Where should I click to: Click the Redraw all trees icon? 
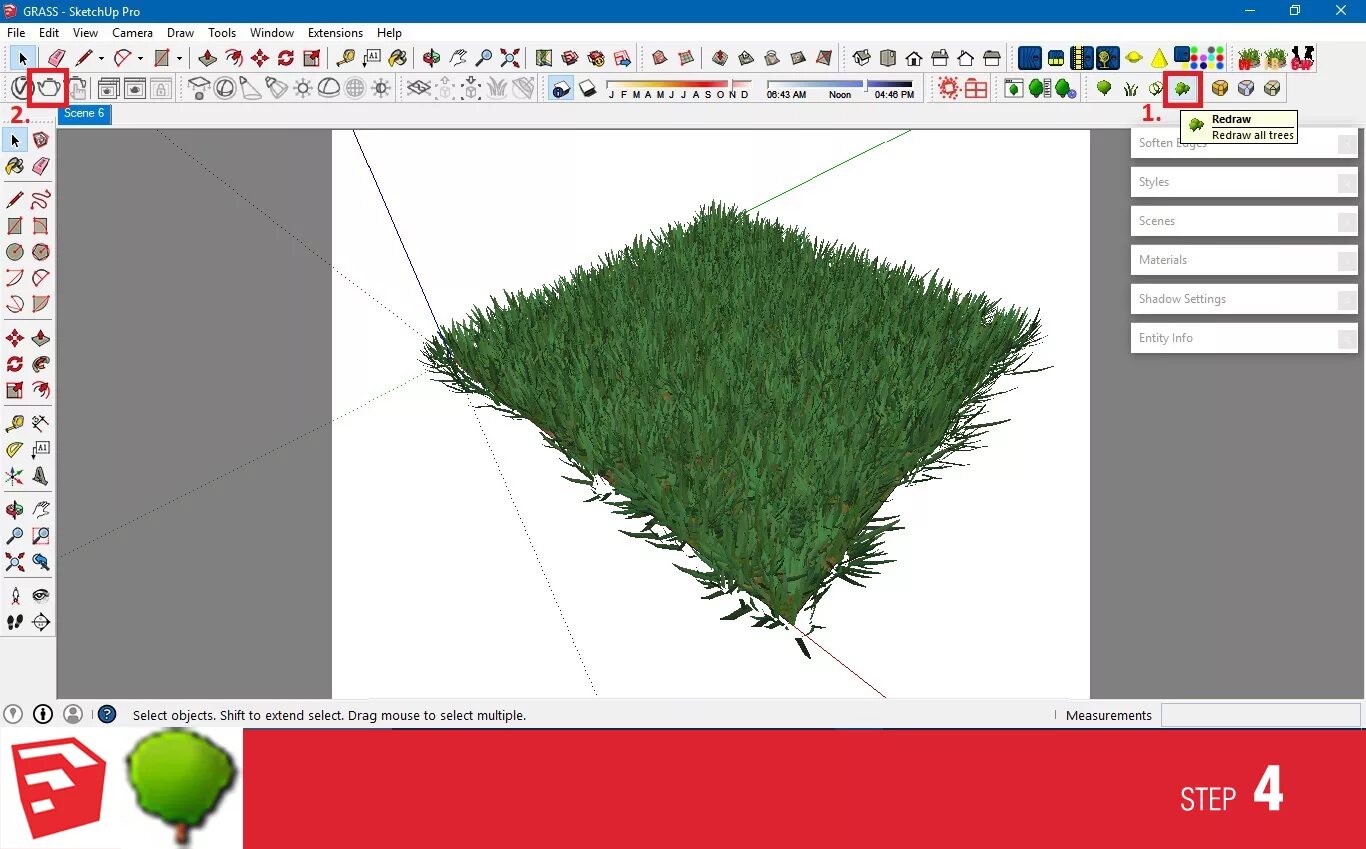click(1183, 88)
